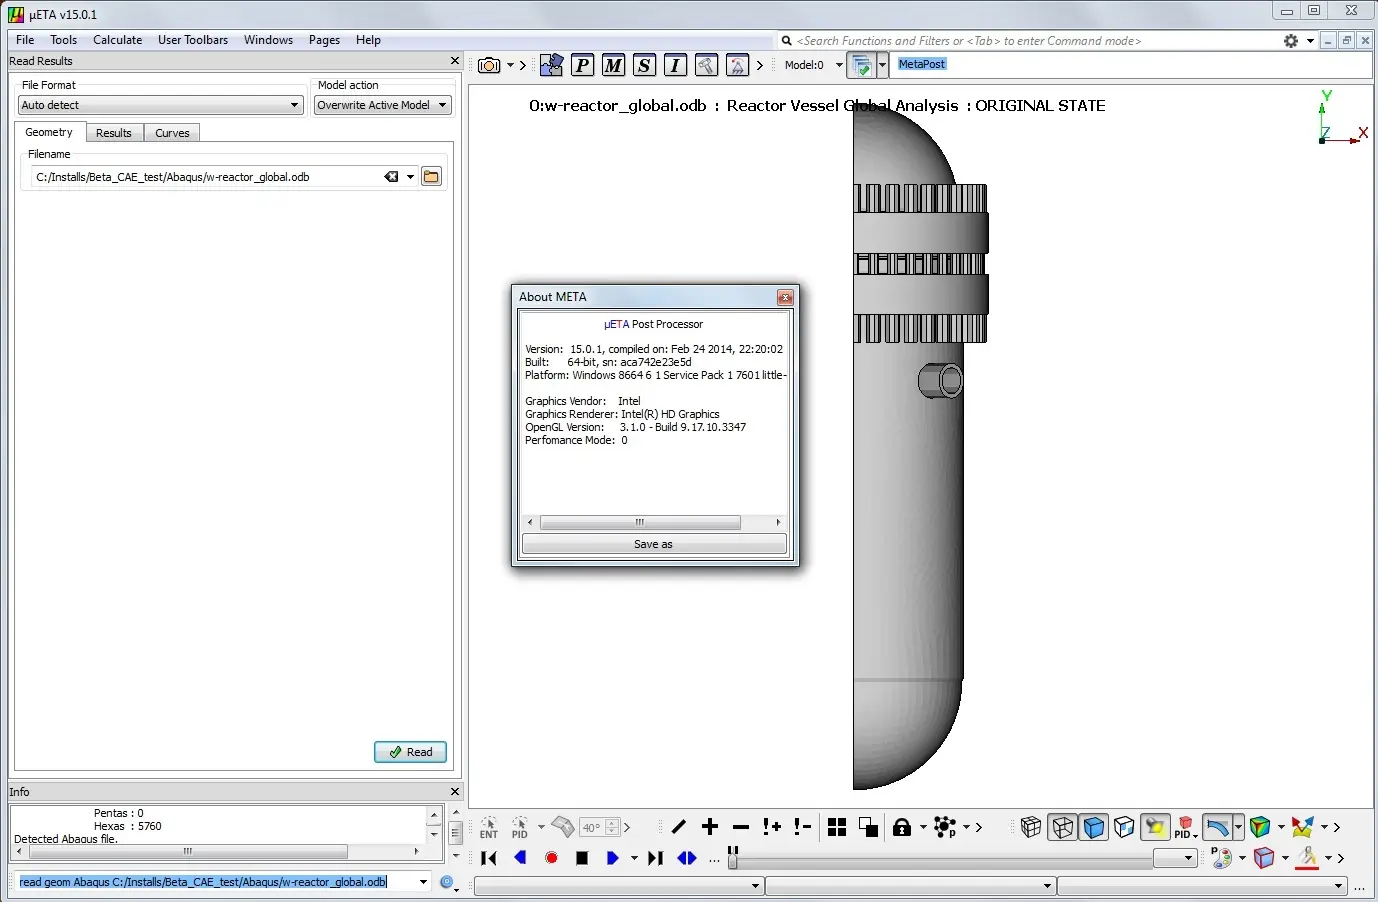Click the paint highlighter icon
The height and width of the screenshot is (902, 1378).
pos(1307,858)
